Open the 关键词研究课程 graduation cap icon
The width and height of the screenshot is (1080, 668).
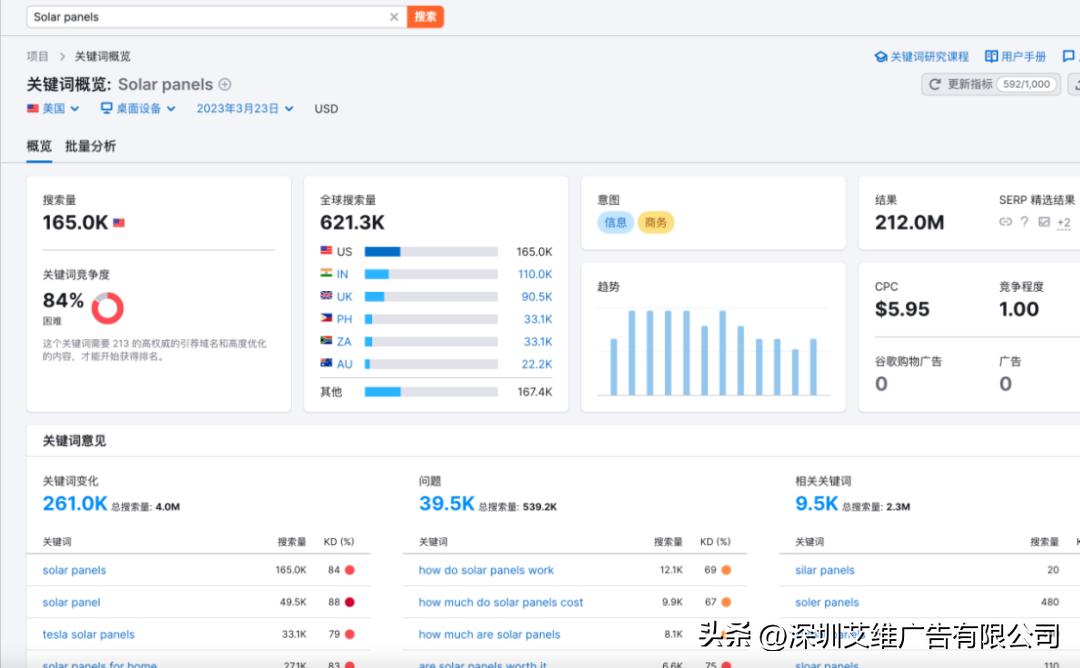pos(881,56)
